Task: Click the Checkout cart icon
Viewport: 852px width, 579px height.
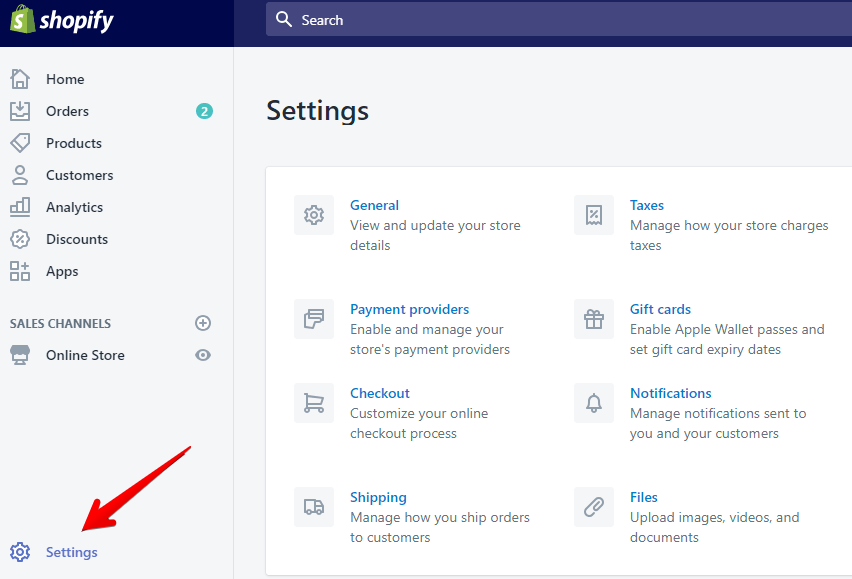Action: tap(314, 403)
